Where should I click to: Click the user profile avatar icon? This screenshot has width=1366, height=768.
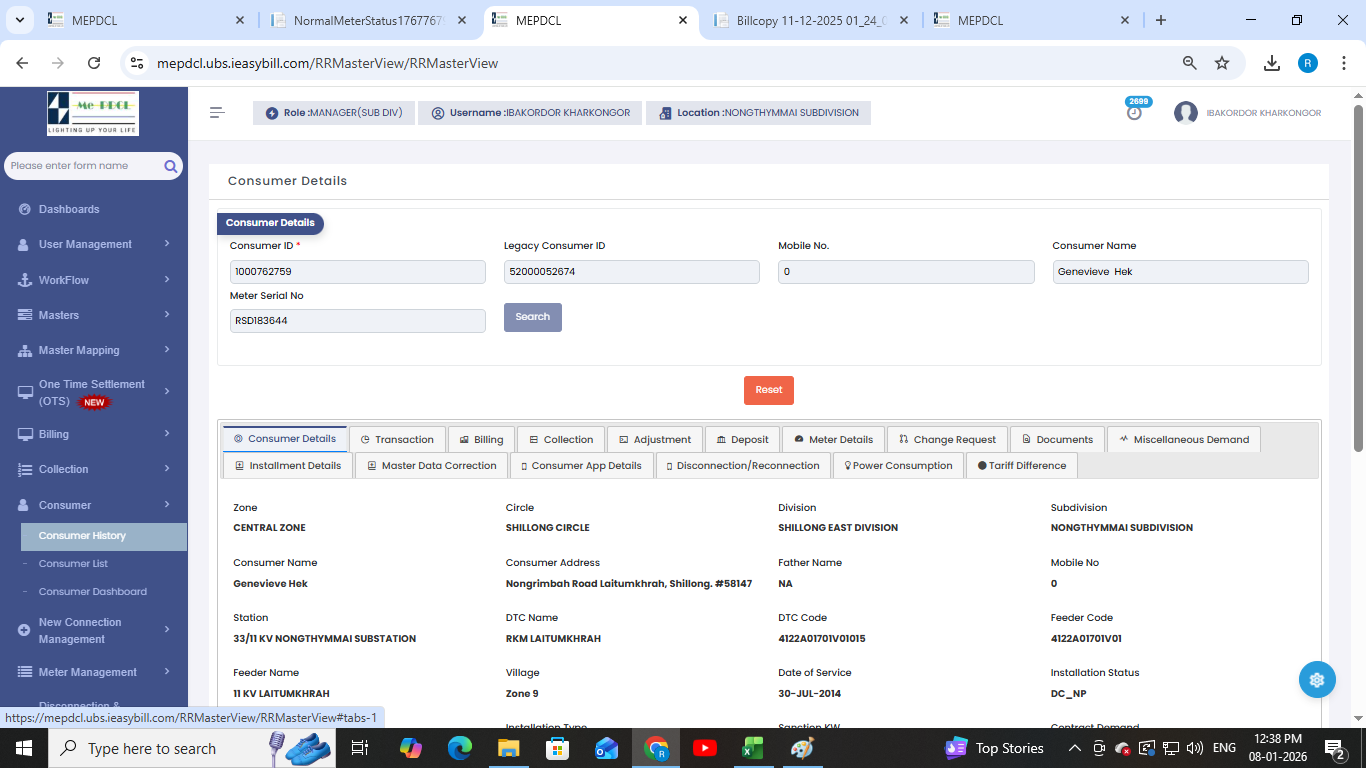(1186, 113)
